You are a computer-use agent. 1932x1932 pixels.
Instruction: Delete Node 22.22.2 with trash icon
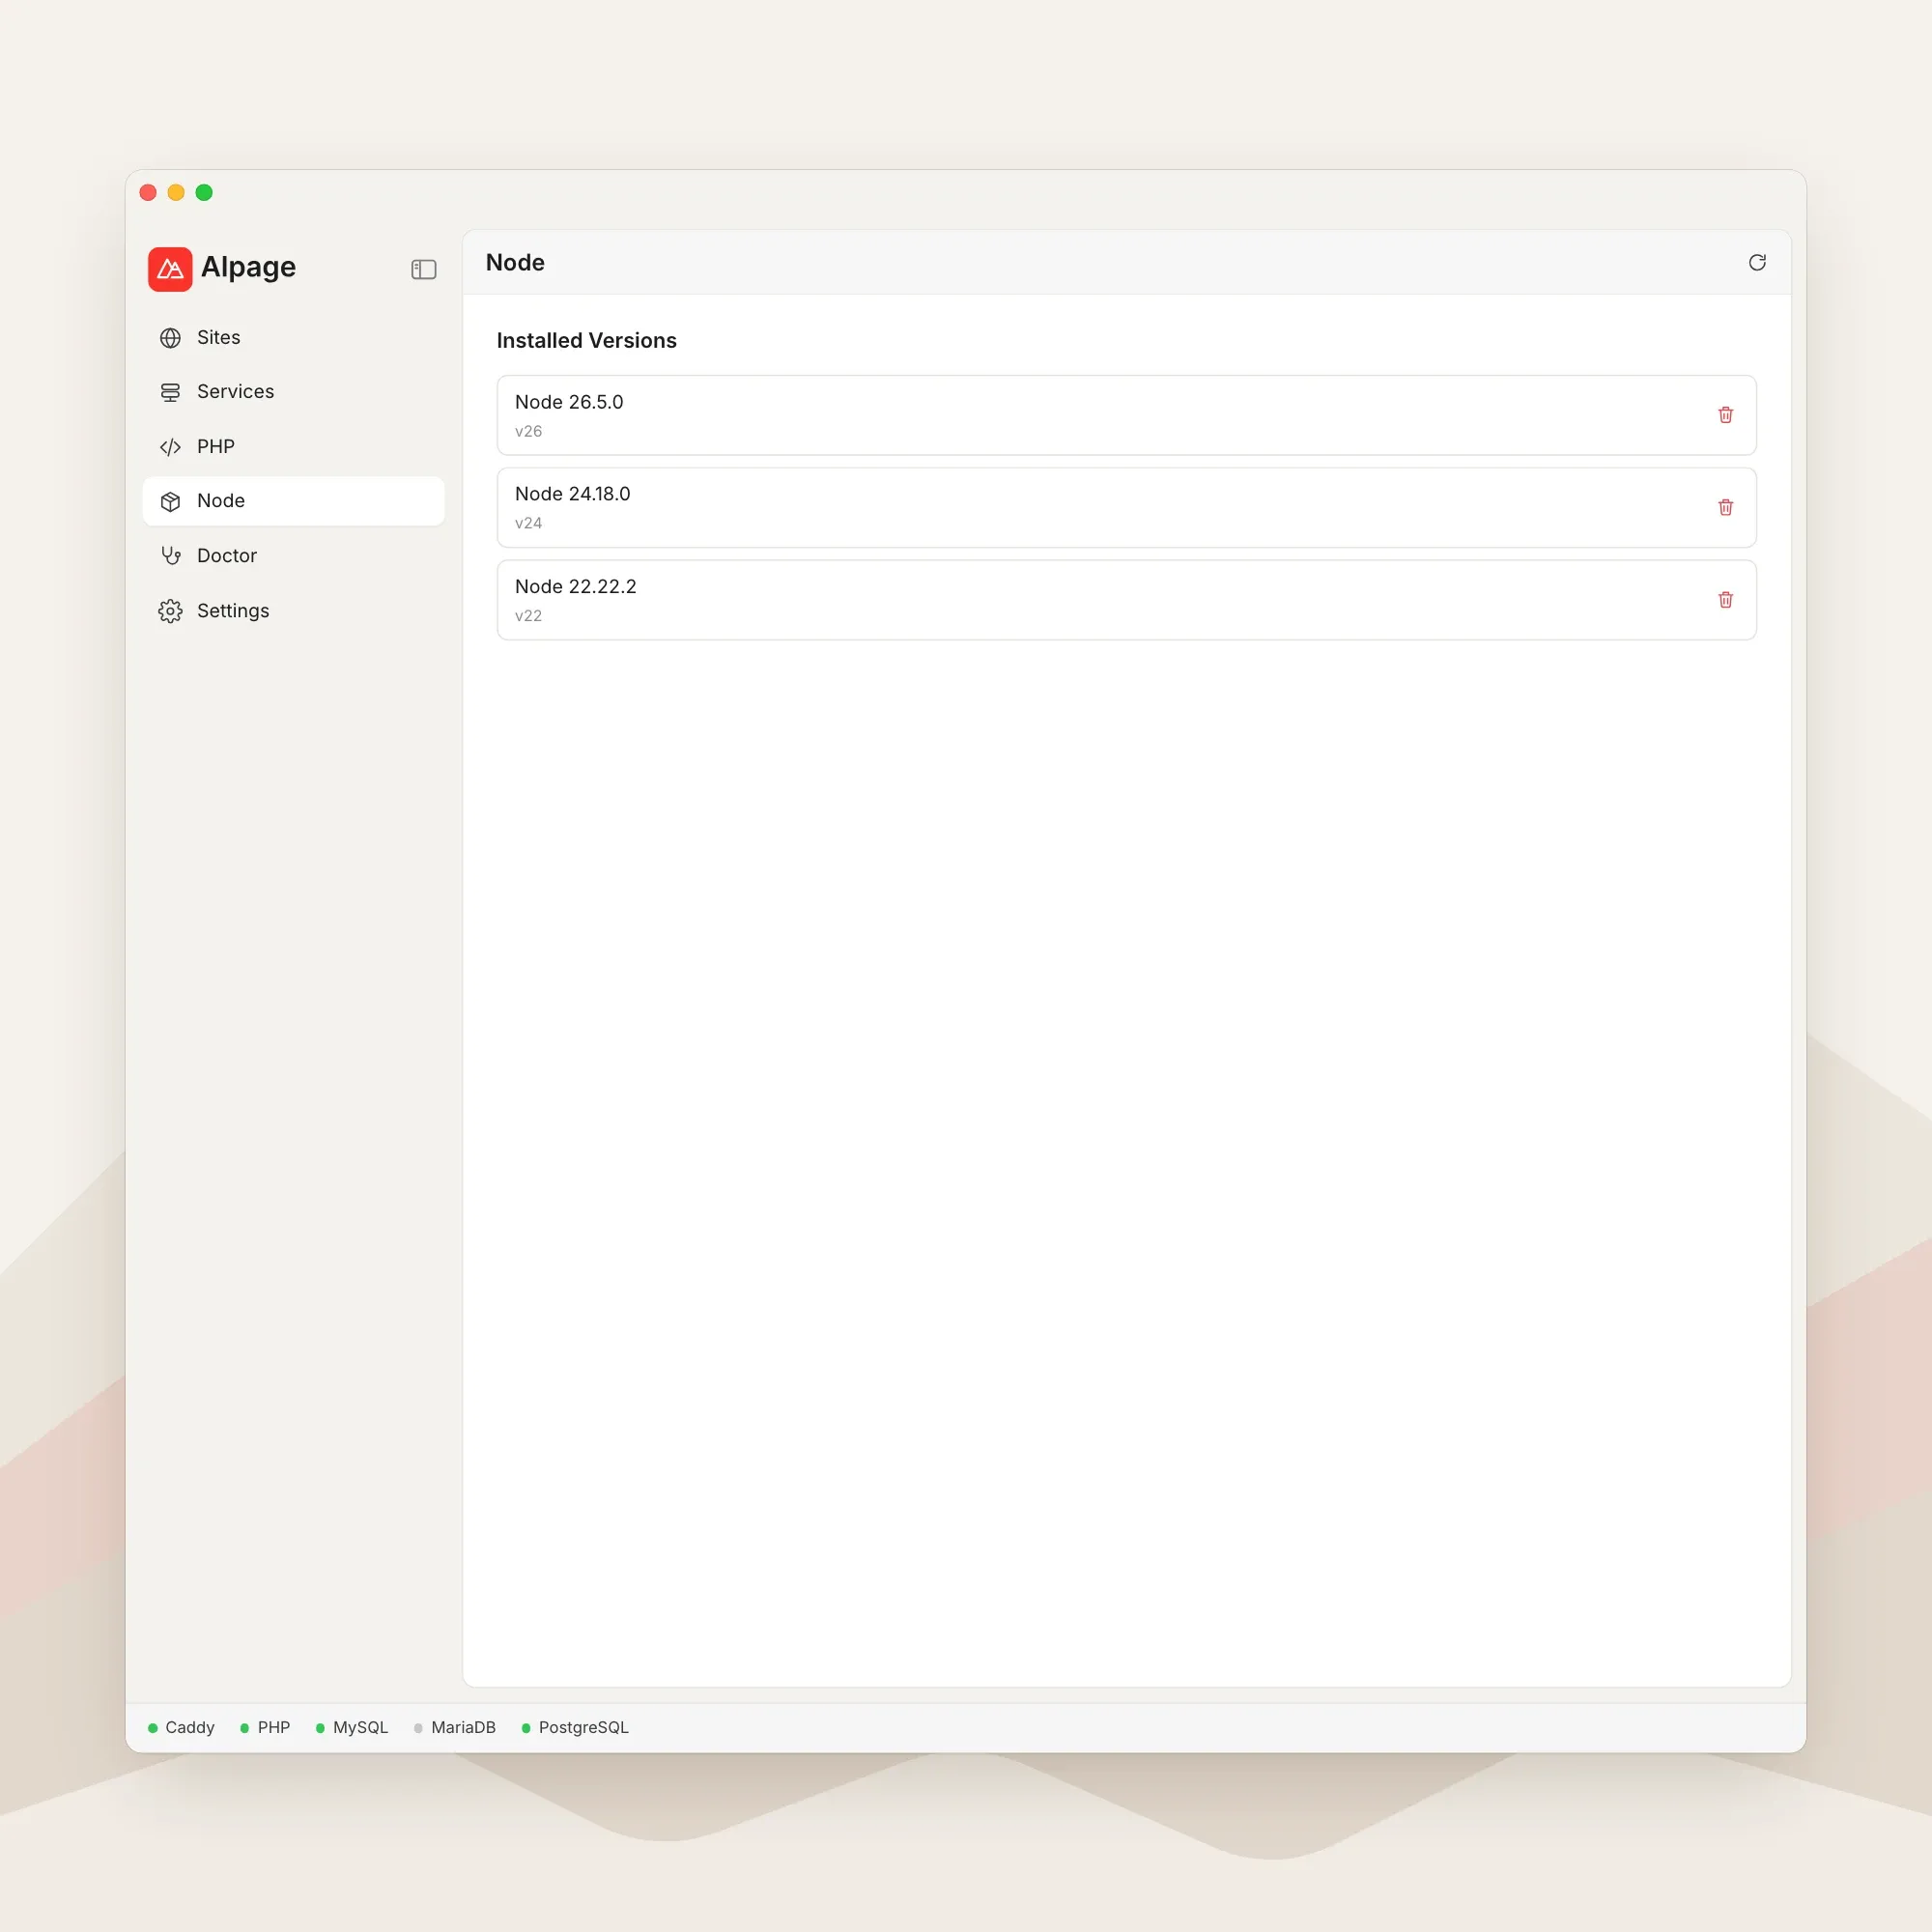(x=1725, y=599)
